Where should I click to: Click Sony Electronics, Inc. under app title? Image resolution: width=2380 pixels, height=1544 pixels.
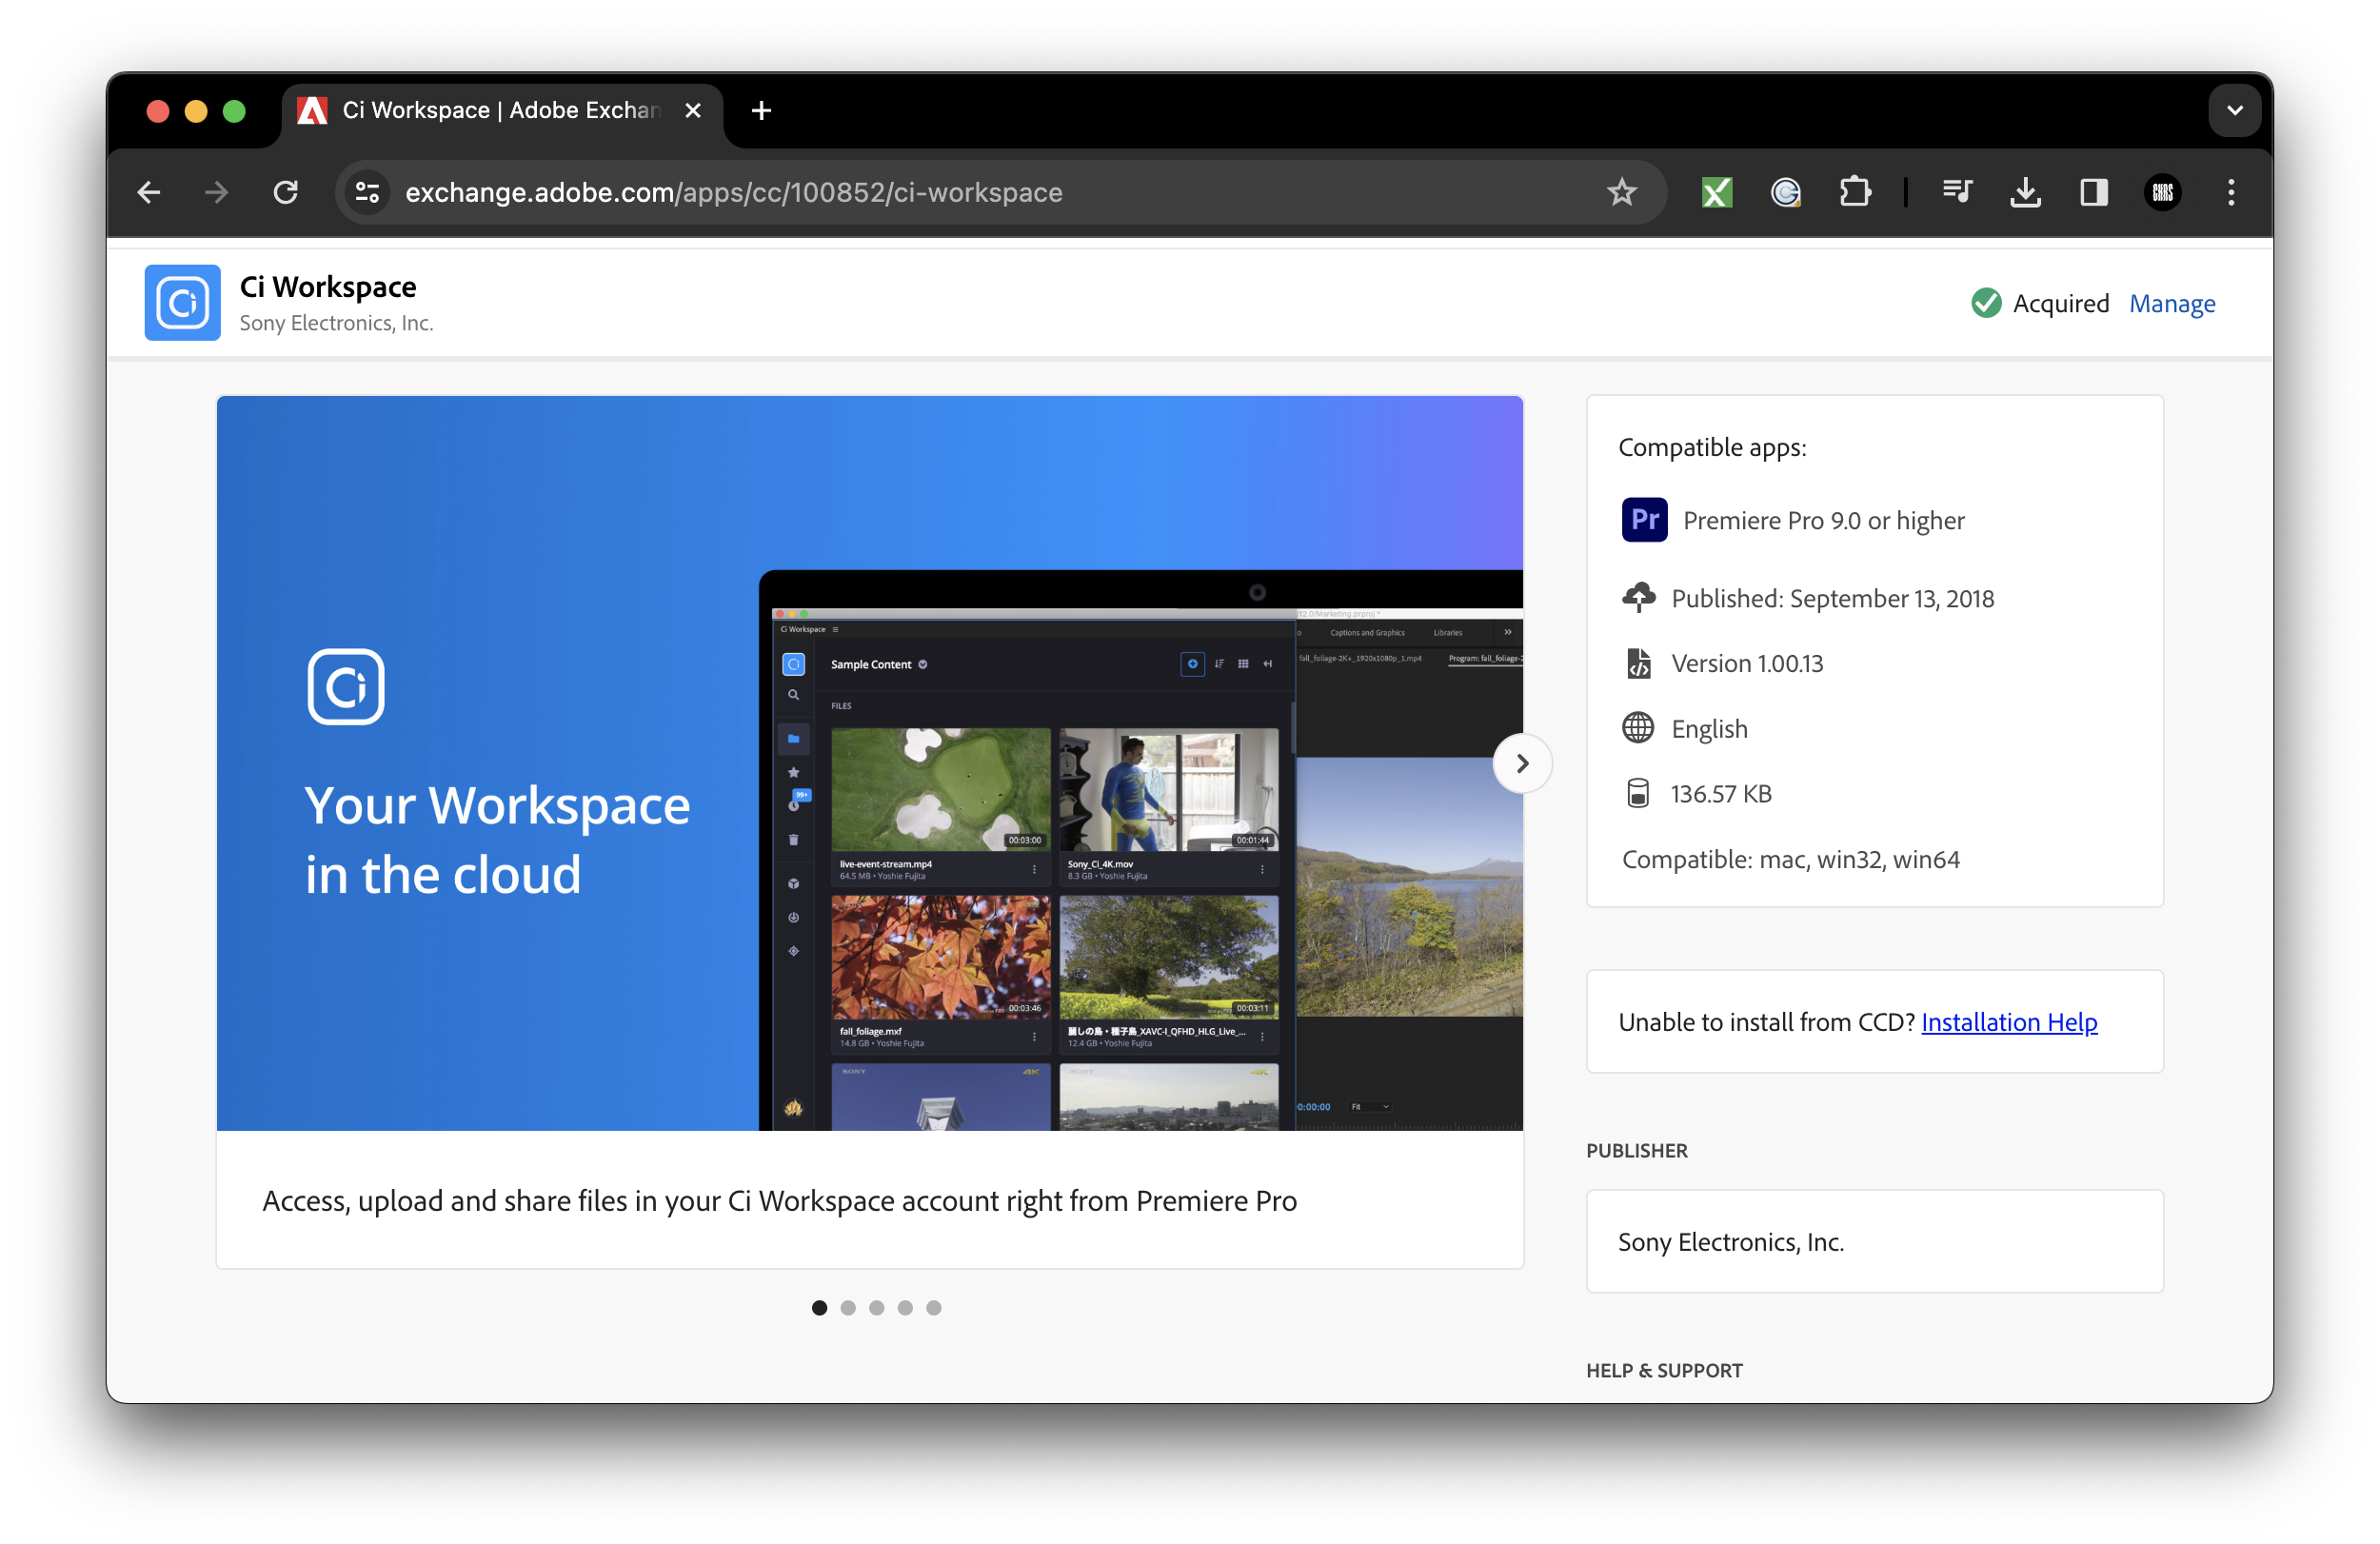pos(336,323)
